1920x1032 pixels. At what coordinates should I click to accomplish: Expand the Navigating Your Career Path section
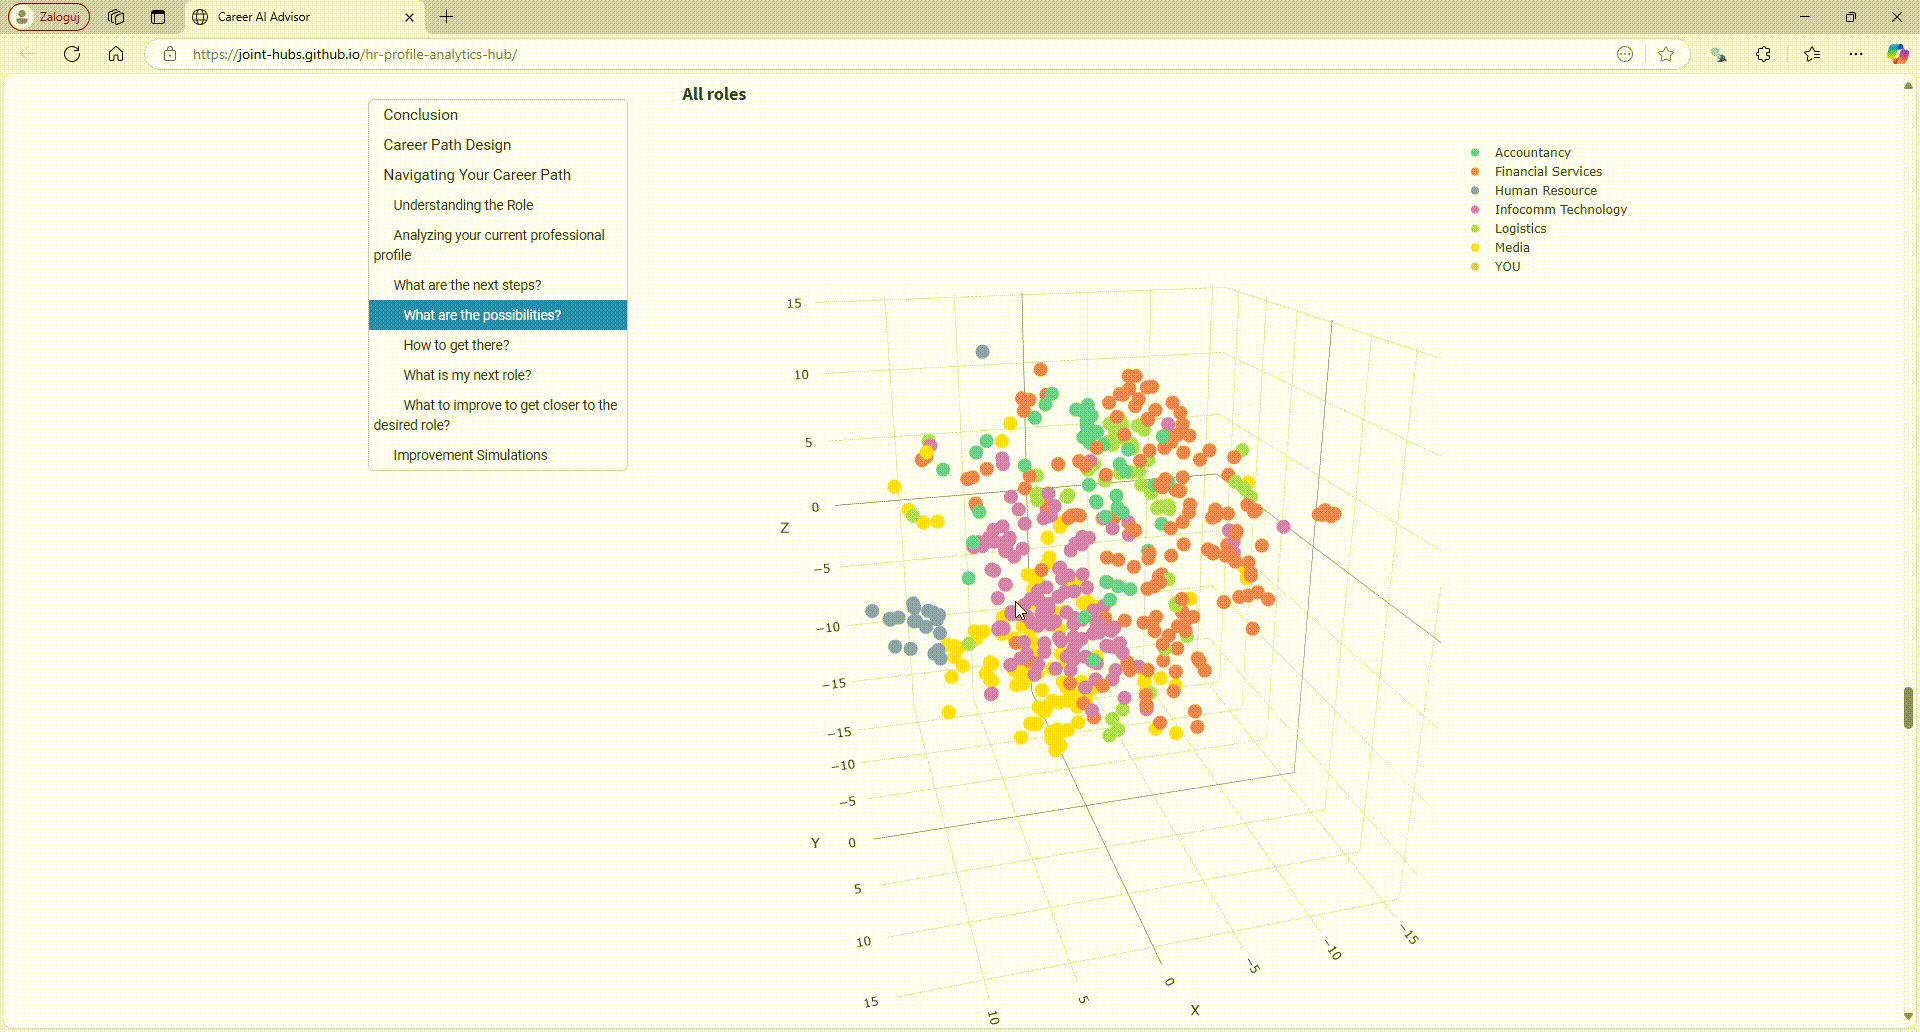point(477,174)
